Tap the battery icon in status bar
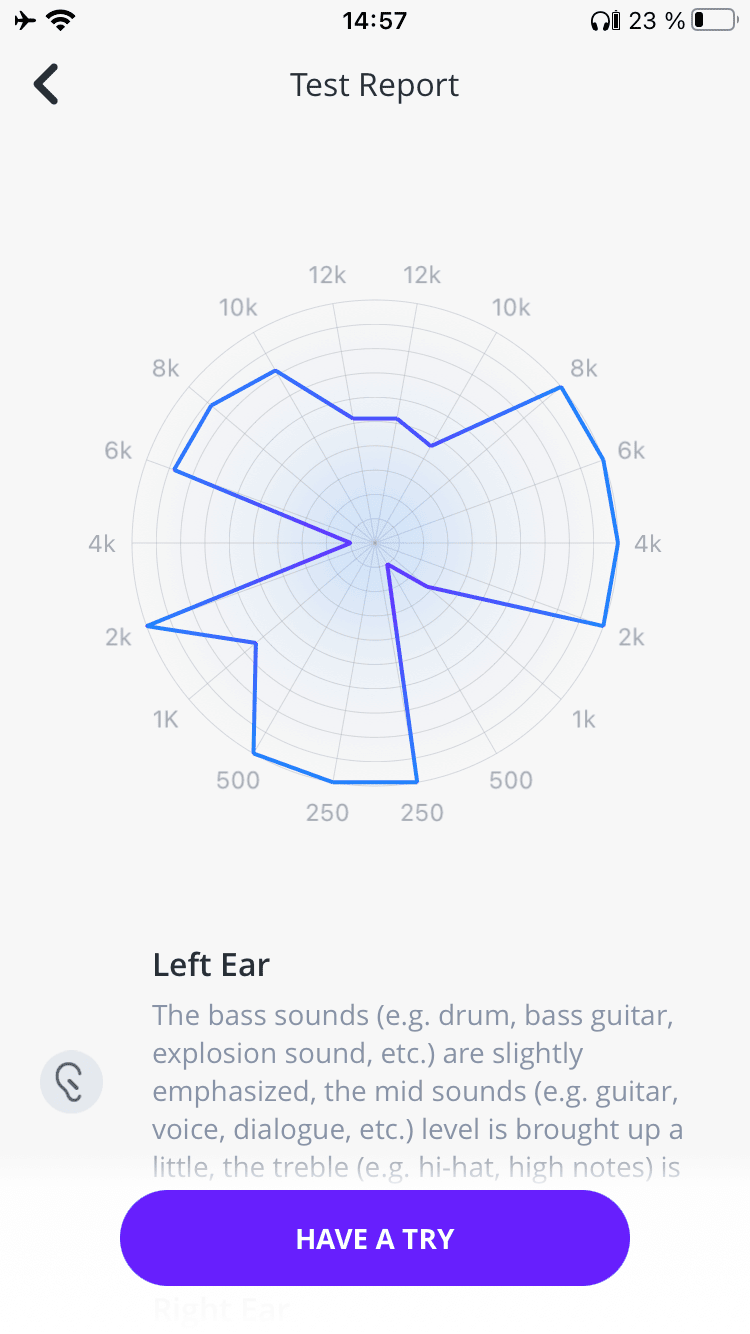 pyautogui.click(x=713, y=20)
